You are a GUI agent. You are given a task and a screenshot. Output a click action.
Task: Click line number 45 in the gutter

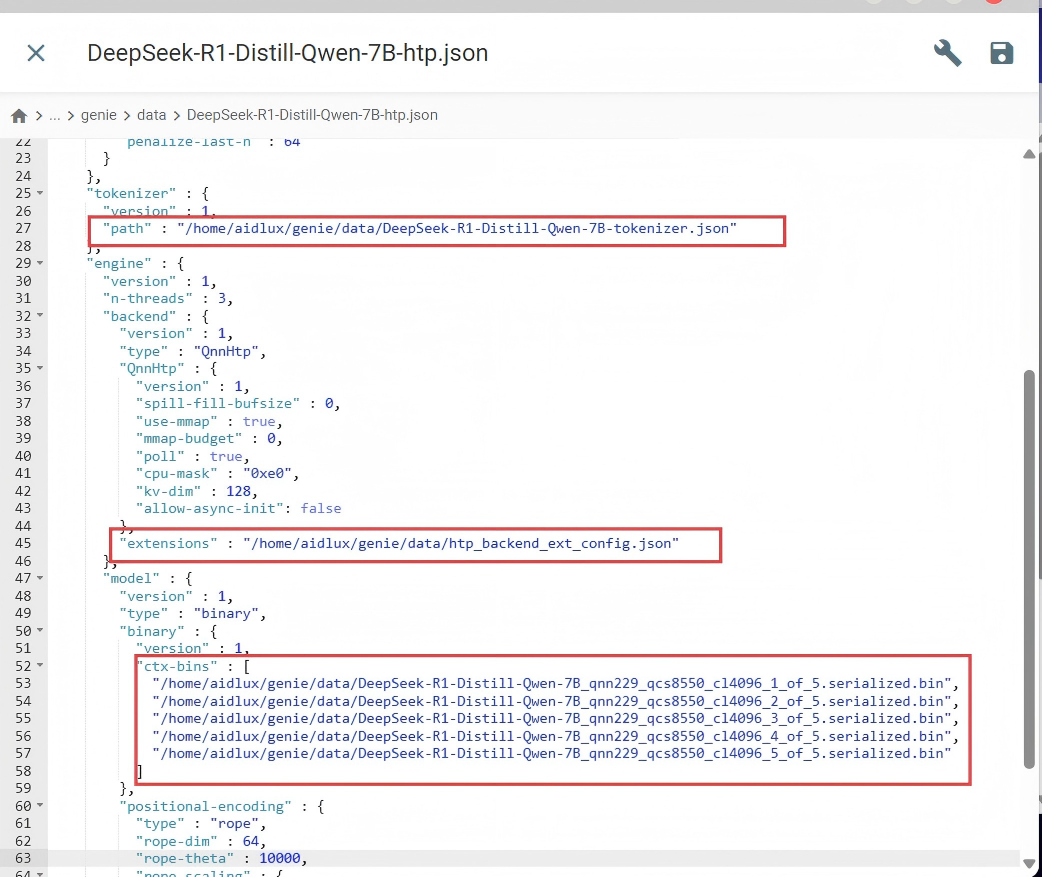23,543
